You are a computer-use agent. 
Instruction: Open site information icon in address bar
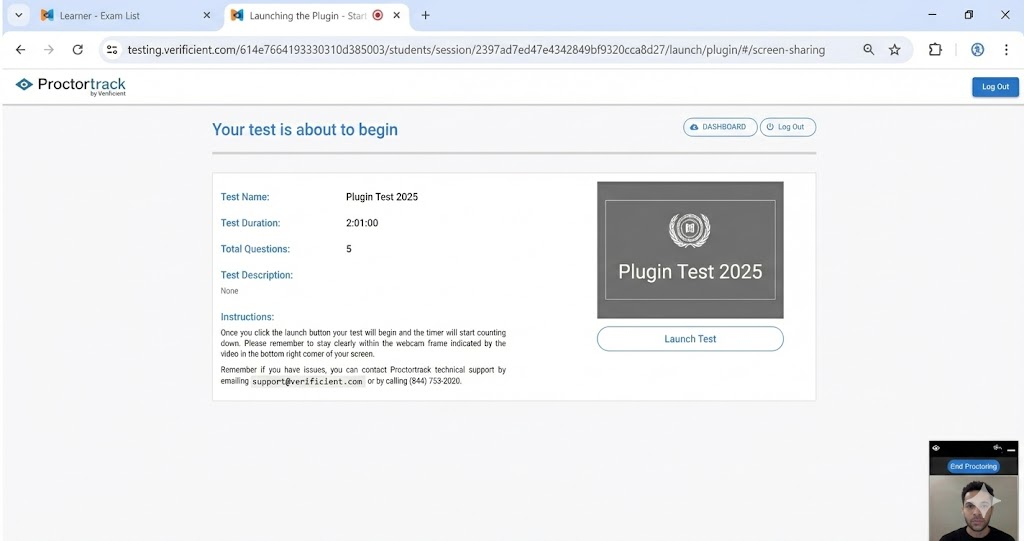[112, 50]
